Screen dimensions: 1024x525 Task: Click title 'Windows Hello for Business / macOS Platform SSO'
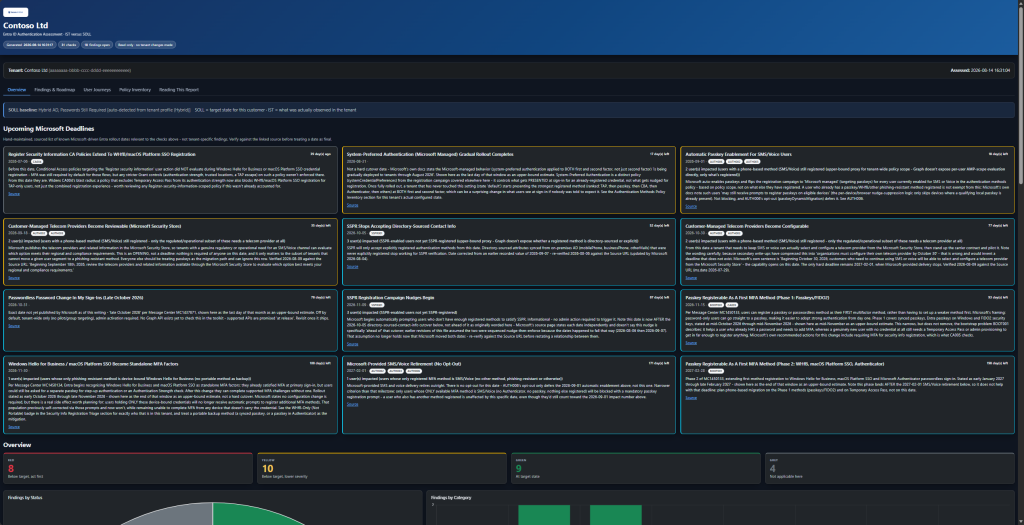tap(93, 364)
